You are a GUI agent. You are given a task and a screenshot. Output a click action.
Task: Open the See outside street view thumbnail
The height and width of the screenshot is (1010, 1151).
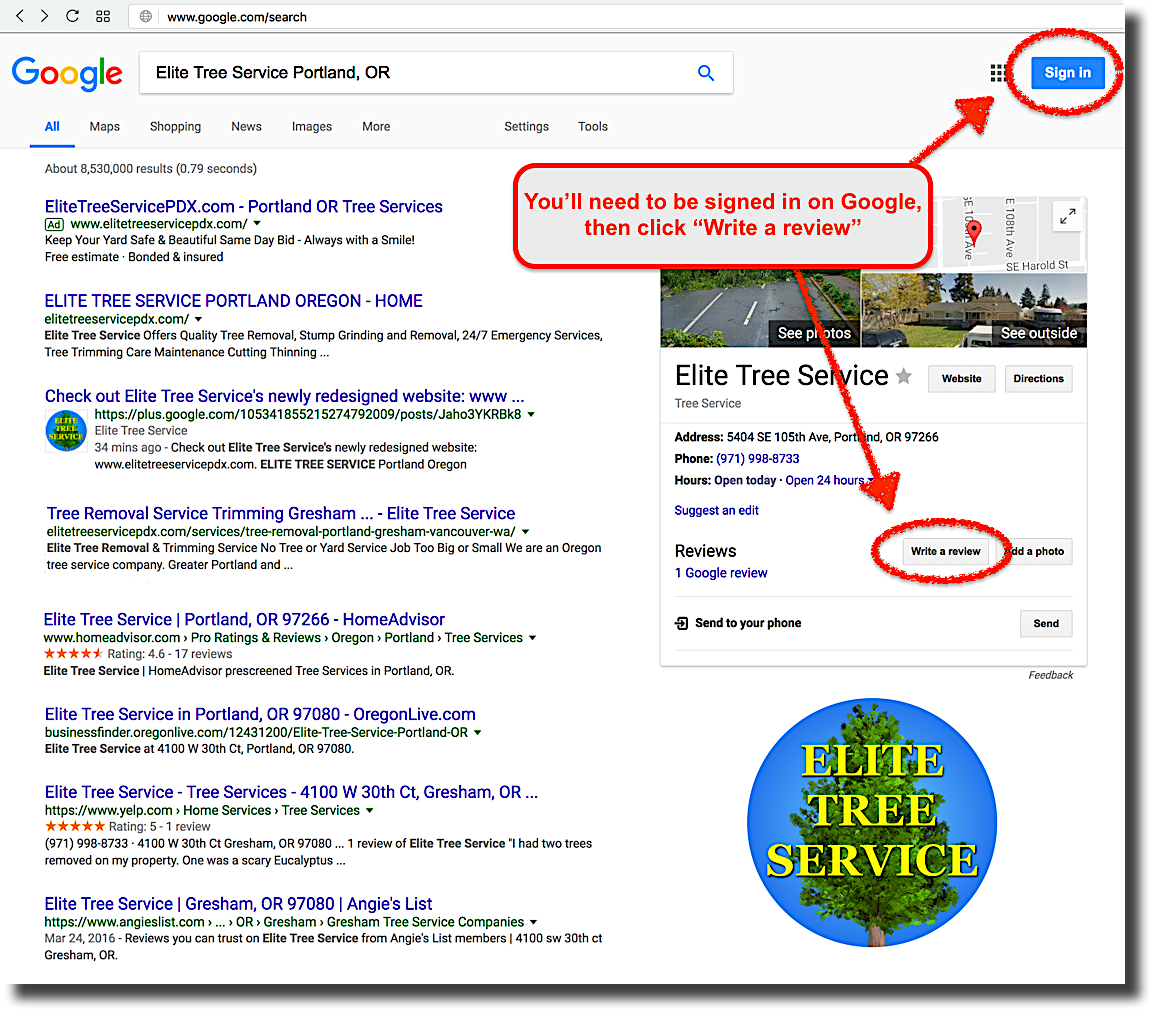point(974,309)
